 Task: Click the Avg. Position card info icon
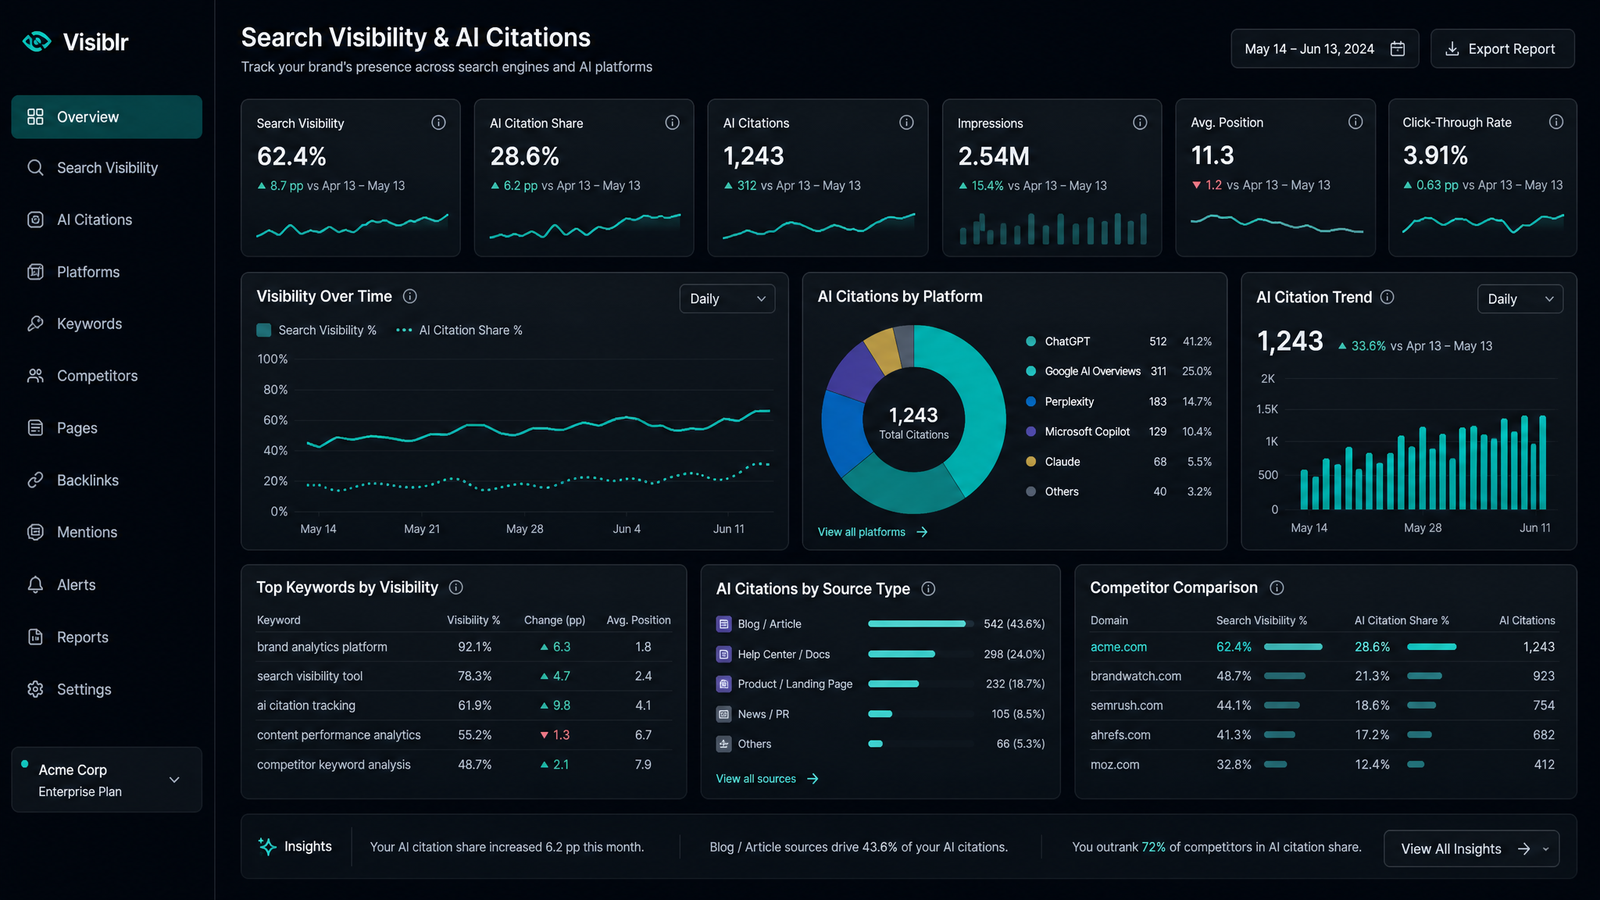click(1355, 122)
